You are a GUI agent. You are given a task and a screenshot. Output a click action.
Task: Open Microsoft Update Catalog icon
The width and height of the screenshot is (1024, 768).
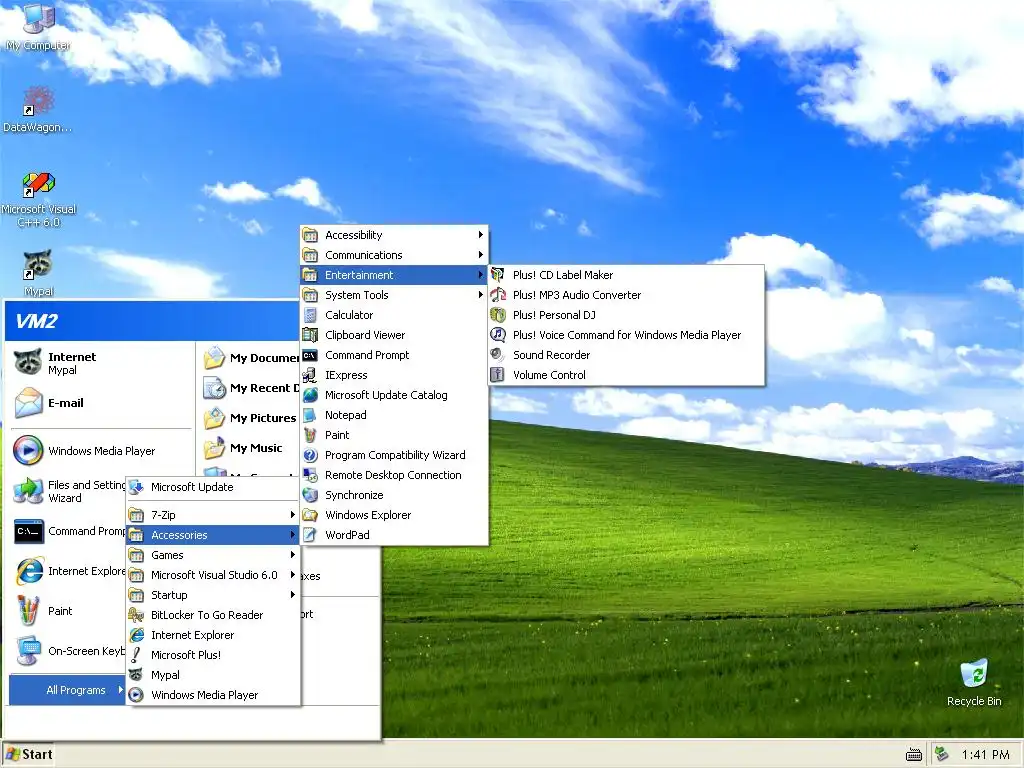pos(310,395)
